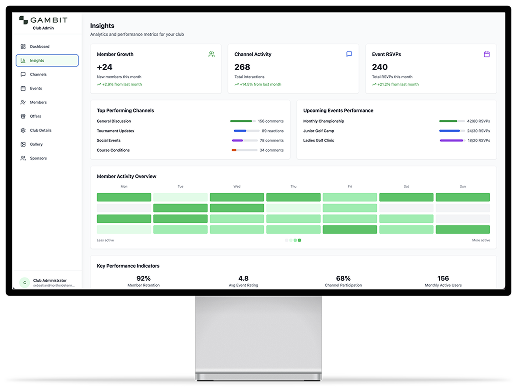Click the top Monday cell in activity heatmap

click(x=124, y=197)
